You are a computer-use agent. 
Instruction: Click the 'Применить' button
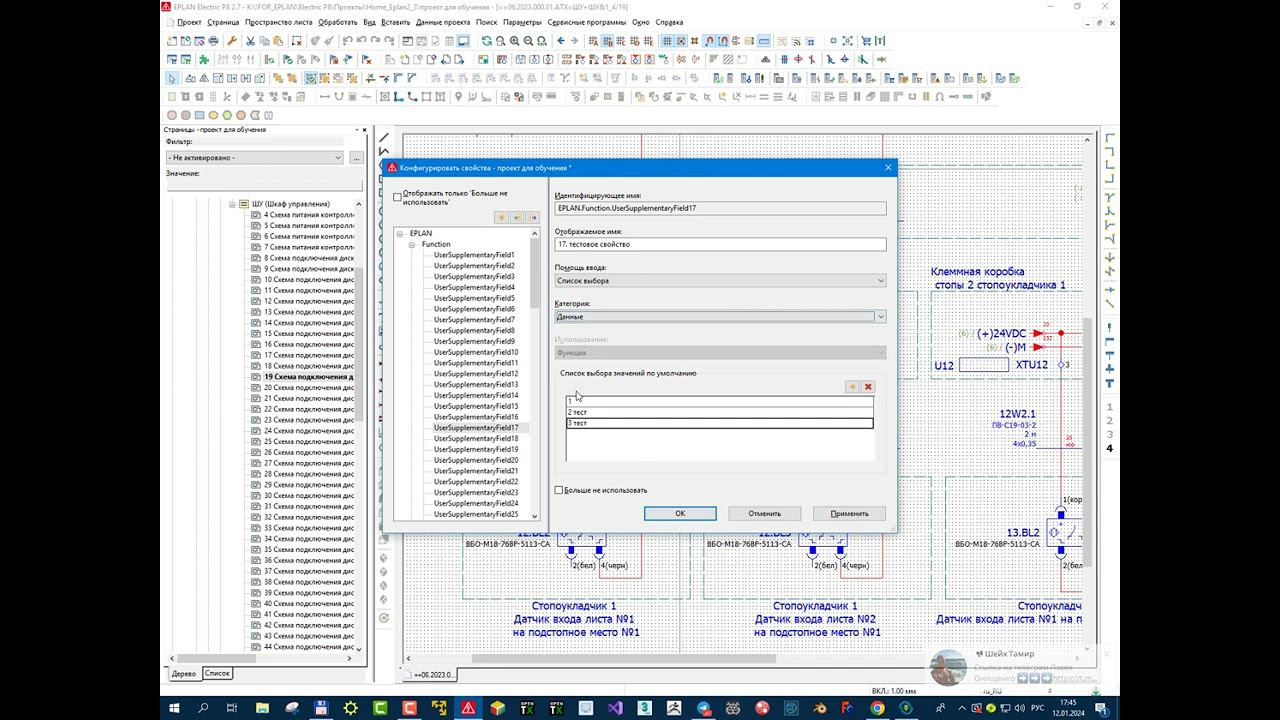click(x=849, y=513)
